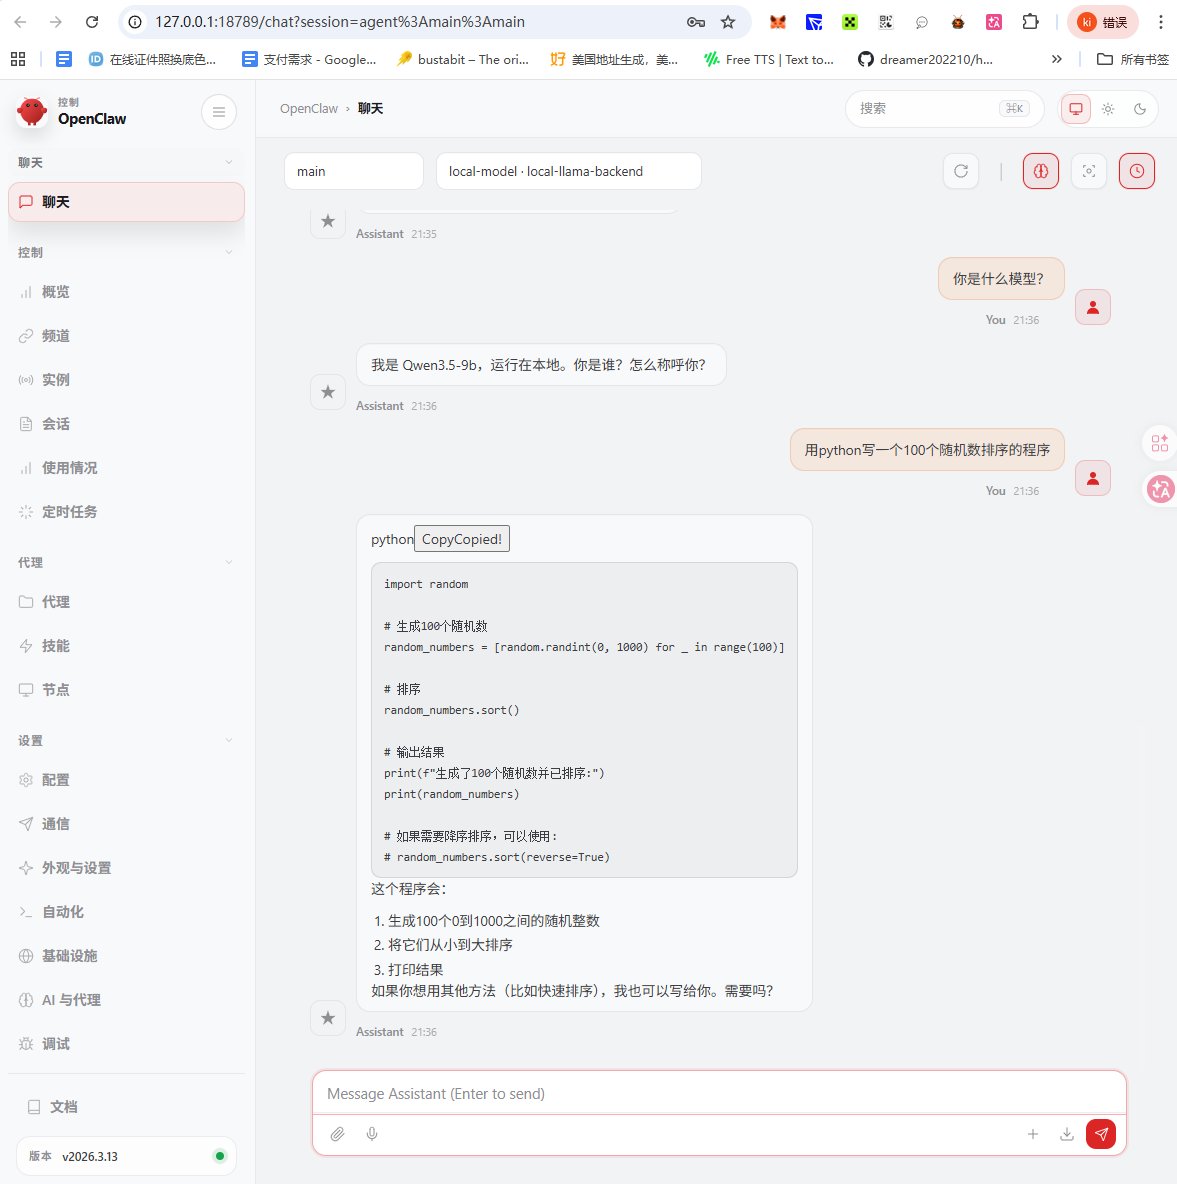Bookmark page with star icon in address bar

coord(728,22)
